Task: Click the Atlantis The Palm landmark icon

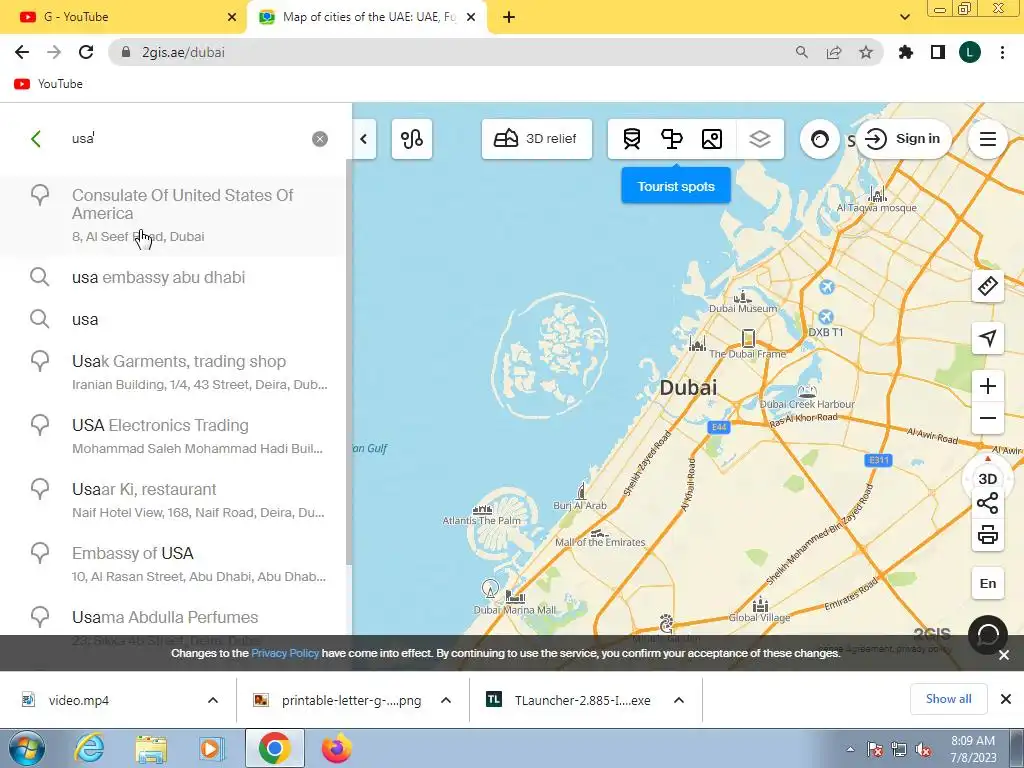Action: click(482, 509)
